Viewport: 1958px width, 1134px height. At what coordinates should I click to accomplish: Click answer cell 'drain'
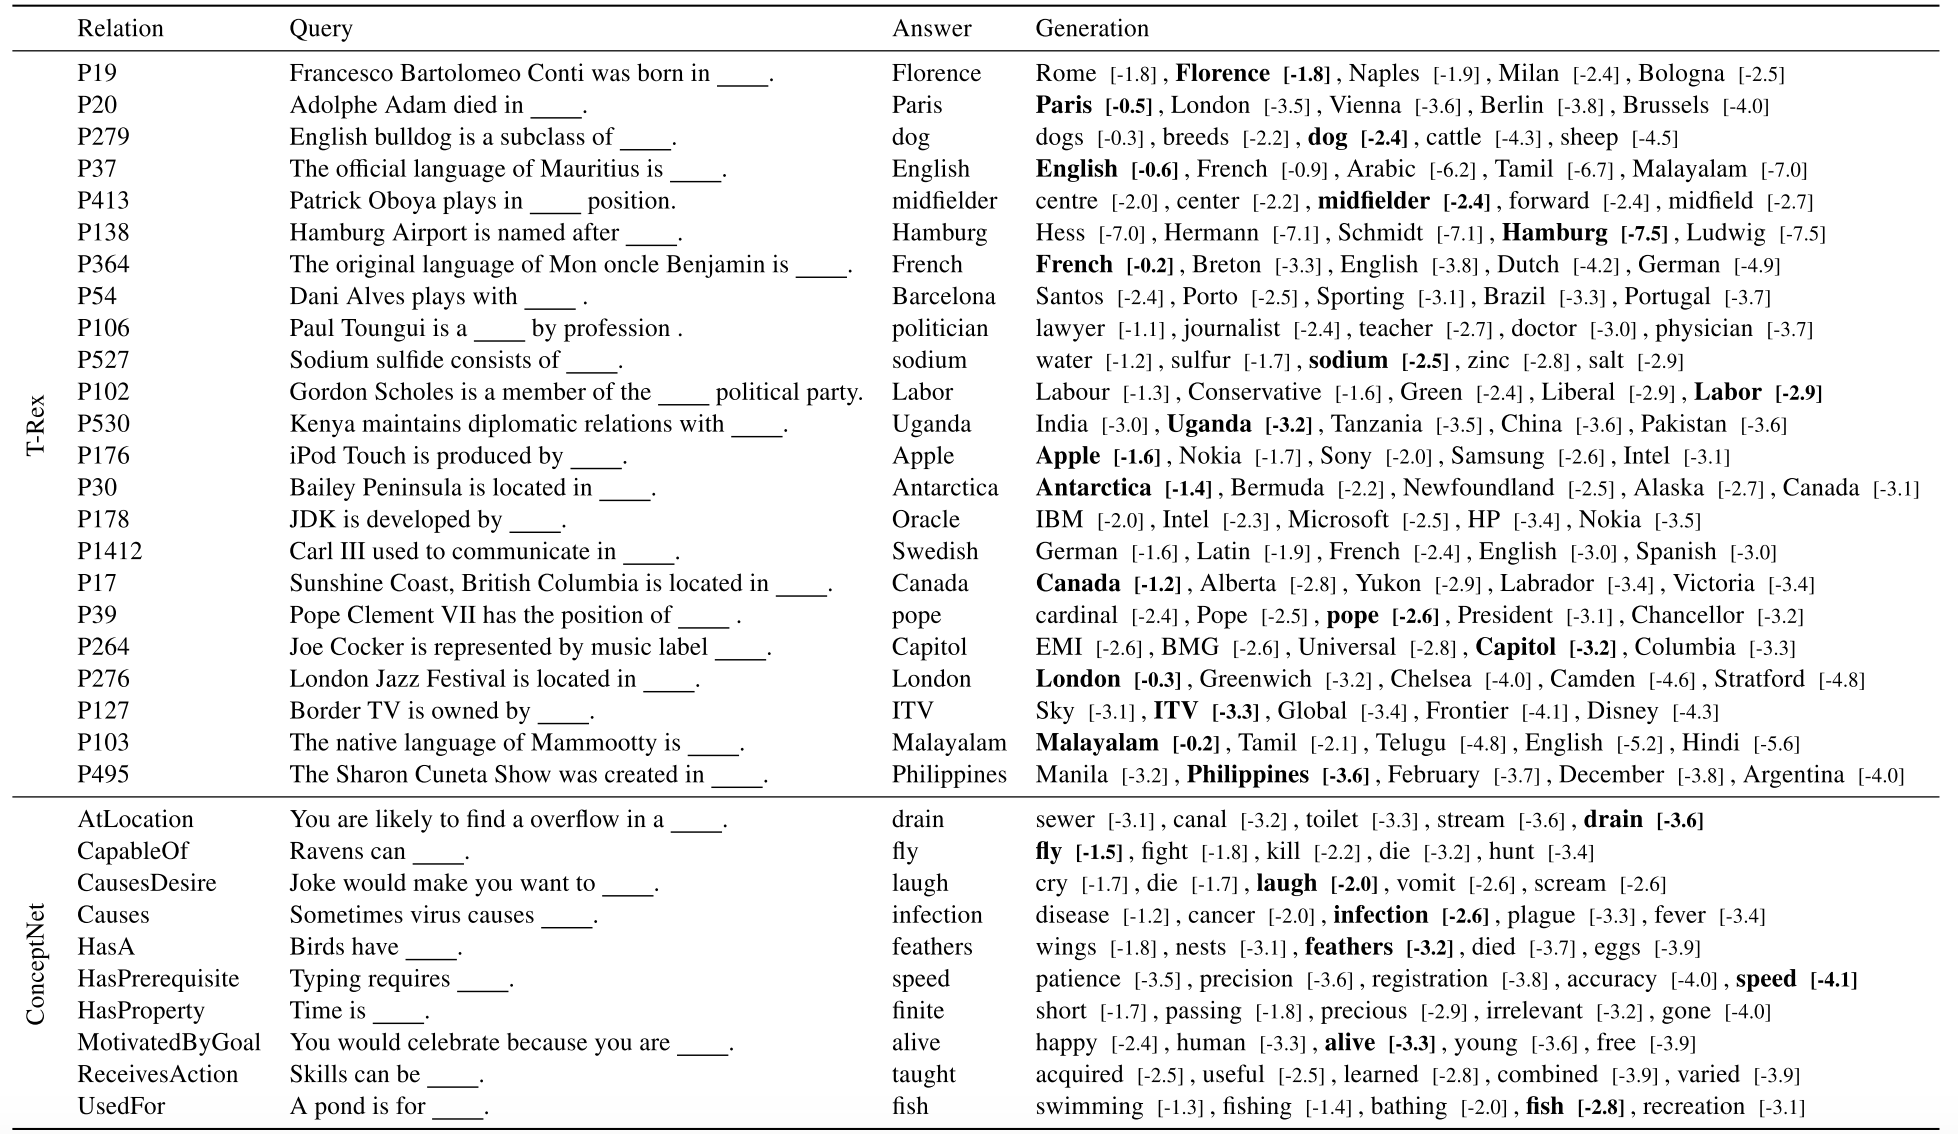click(x=918, y=819)
